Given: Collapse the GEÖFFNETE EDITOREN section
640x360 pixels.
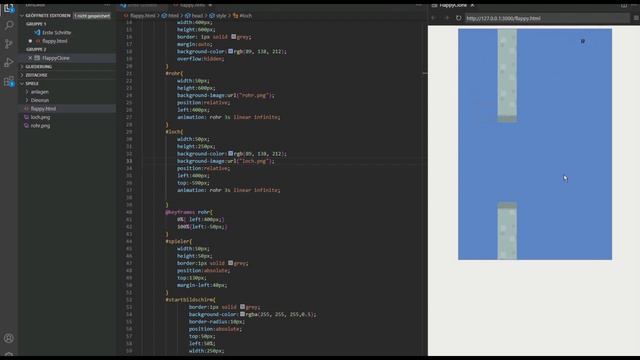Looking at the screenshot, I should point(22,16).
